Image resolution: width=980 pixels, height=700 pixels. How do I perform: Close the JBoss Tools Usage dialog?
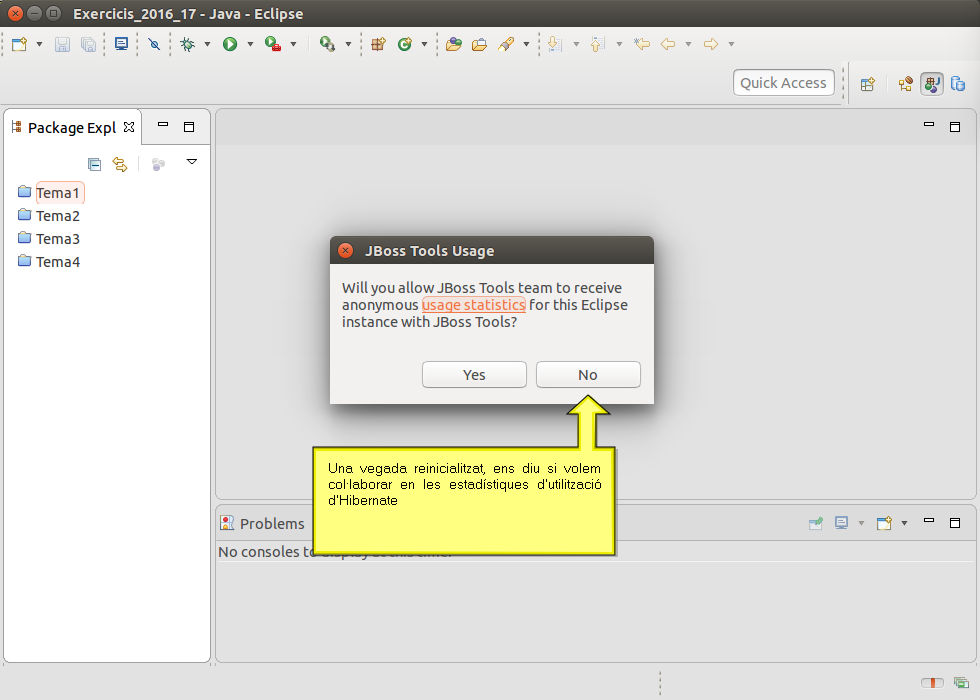click(346, 251)
